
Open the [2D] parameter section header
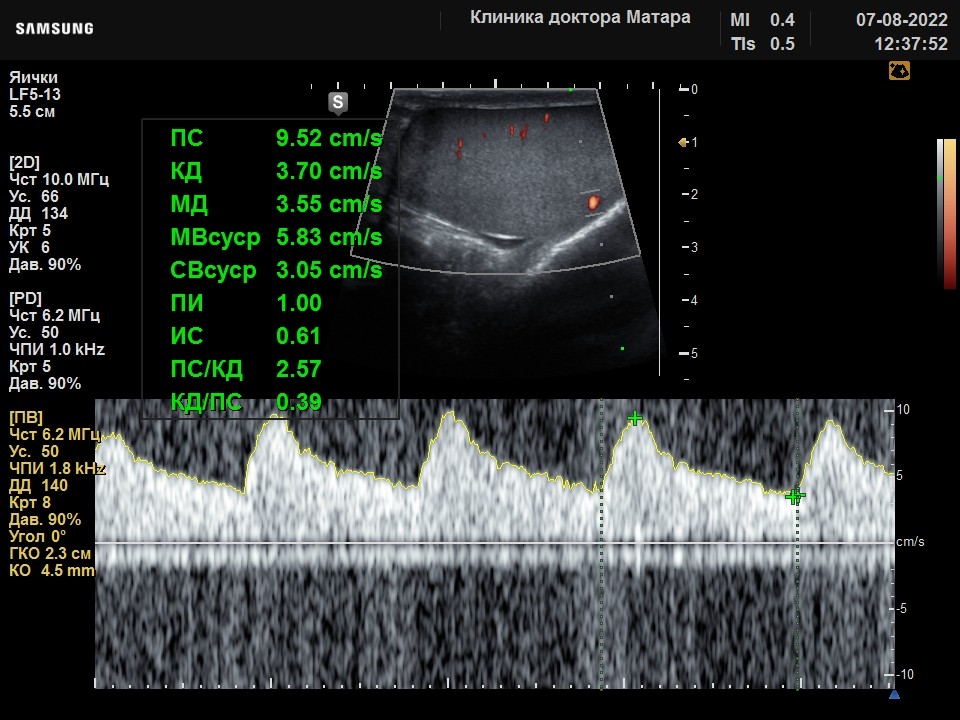[24, 162]
